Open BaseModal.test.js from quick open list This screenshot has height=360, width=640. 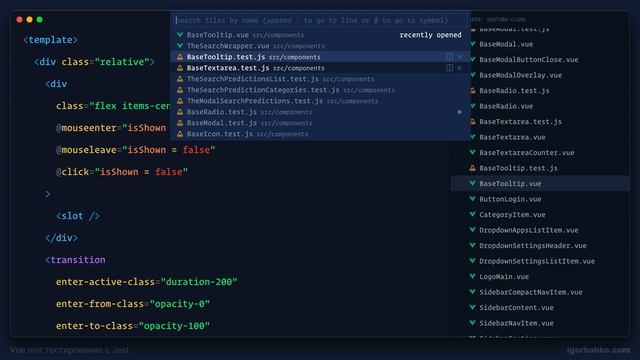(x=320, y=123)
